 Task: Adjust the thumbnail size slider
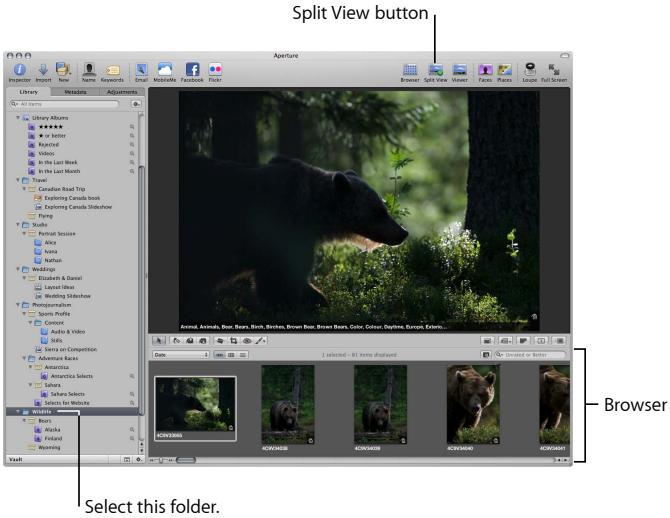pos(161,460)
